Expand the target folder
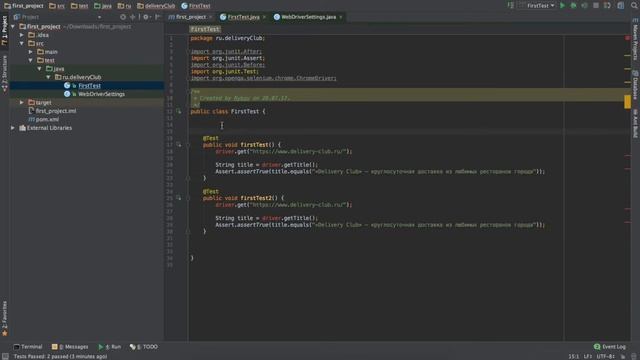Viewport: 640px width, 360px height. click(x=22, y=102)
